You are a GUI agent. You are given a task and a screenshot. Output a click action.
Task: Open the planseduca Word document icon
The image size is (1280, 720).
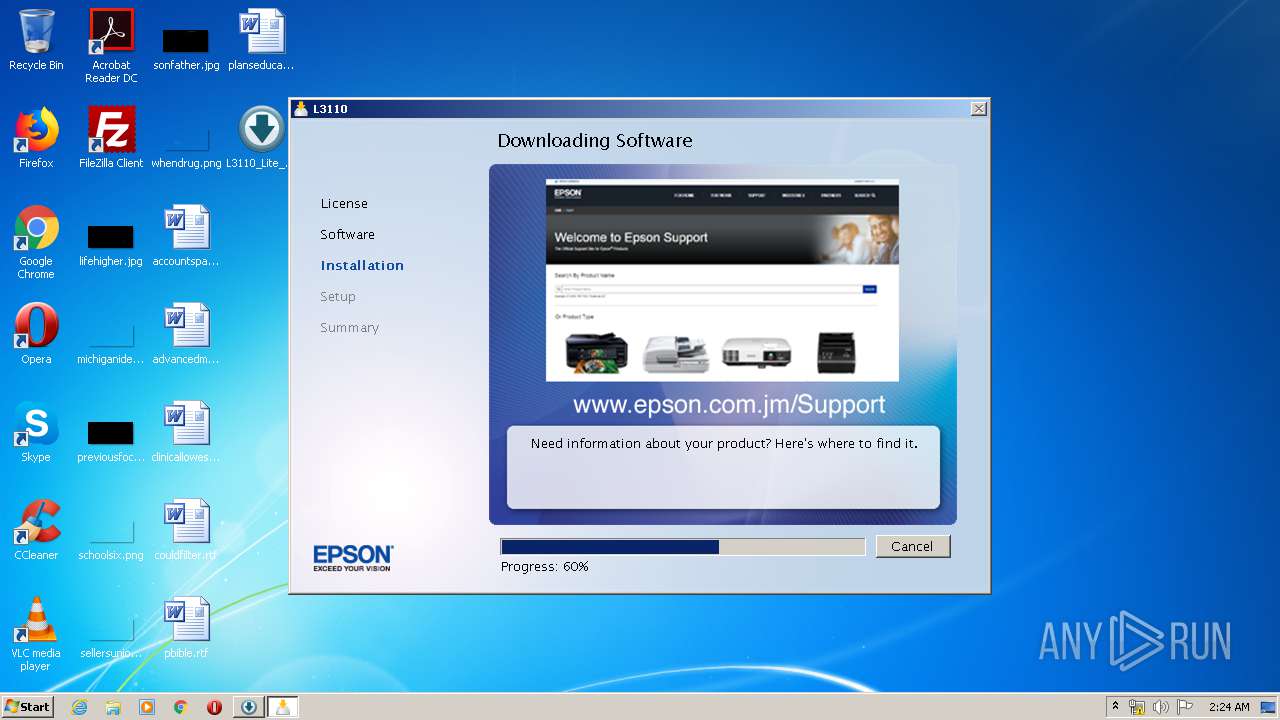point(261,40)
